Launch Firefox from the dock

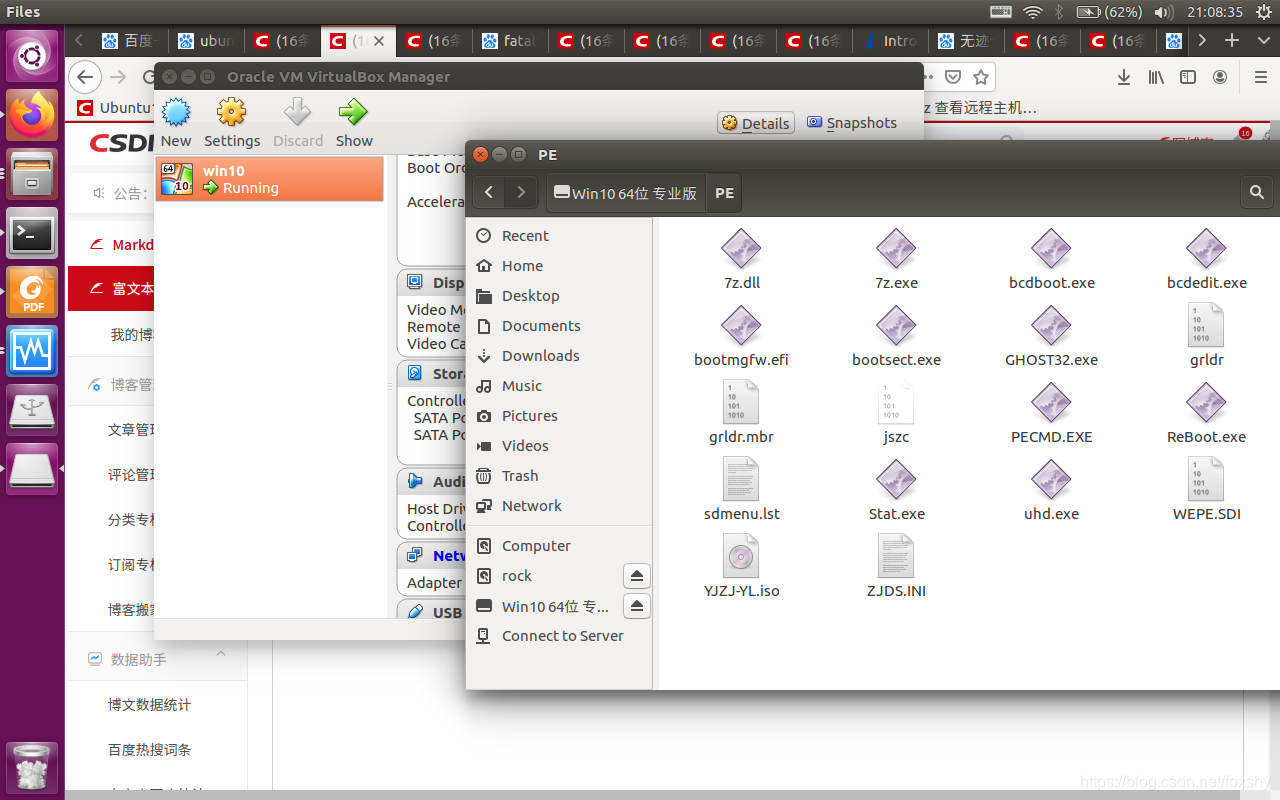(32, 115)
